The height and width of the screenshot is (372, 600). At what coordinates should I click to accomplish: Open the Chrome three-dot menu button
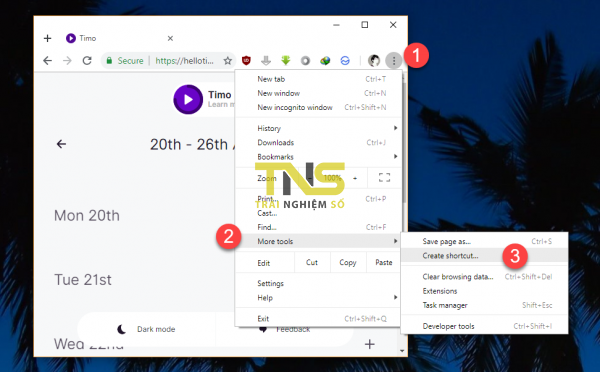[x=393, y=60]
